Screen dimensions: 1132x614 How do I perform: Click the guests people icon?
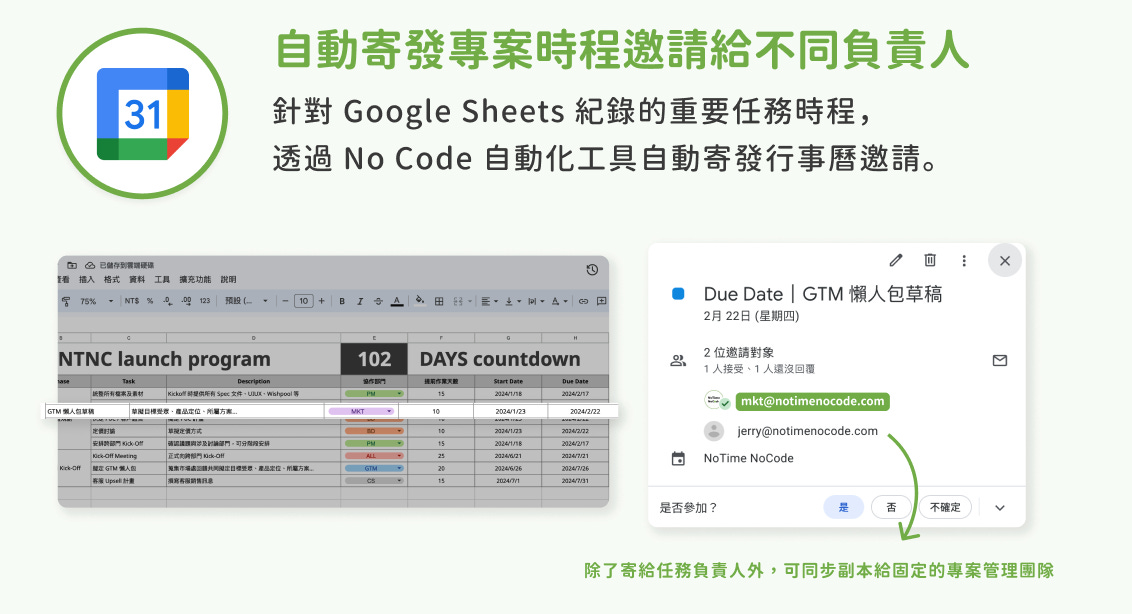tap(678, 360)
